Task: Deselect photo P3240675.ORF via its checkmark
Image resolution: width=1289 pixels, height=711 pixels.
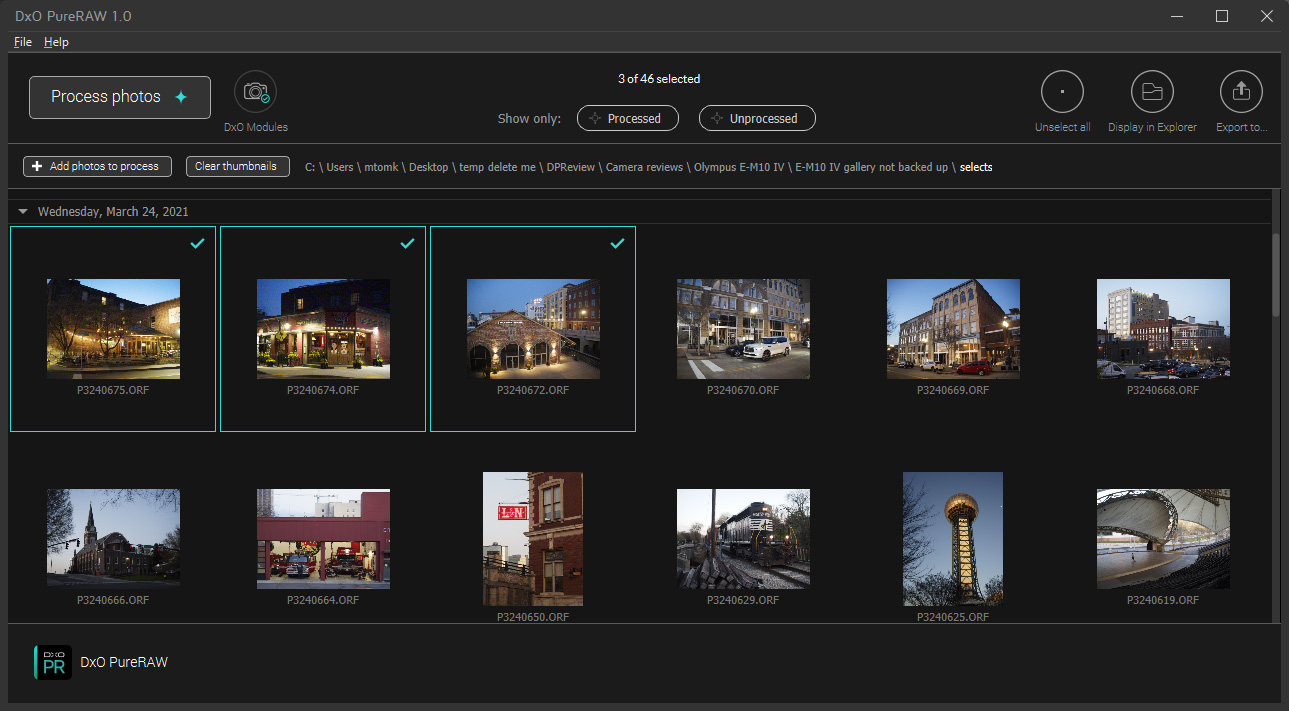Action: [197, 243]
